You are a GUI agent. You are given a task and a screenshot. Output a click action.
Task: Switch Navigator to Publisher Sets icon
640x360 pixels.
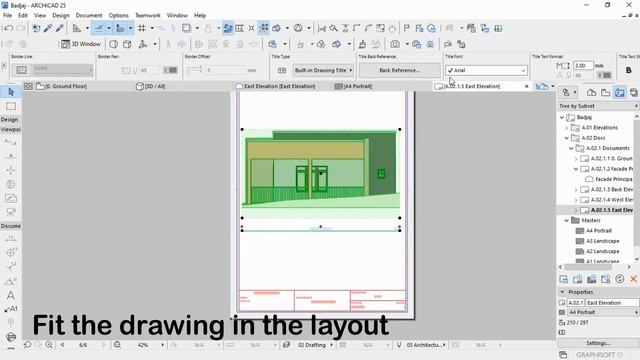pos(633,93)
